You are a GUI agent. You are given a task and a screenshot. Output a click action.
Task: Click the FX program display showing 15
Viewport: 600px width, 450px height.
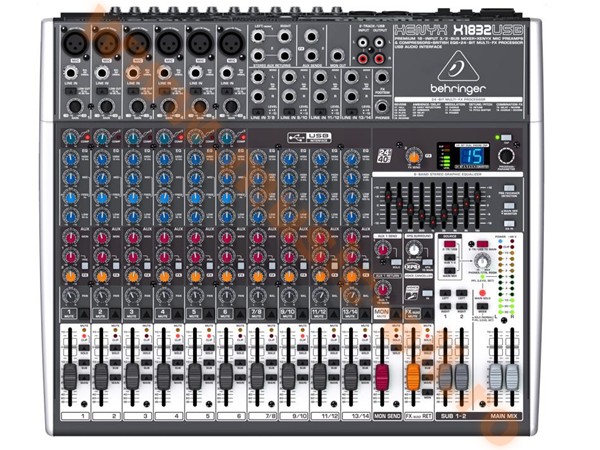pyautogui.click(x=471, y=155)
